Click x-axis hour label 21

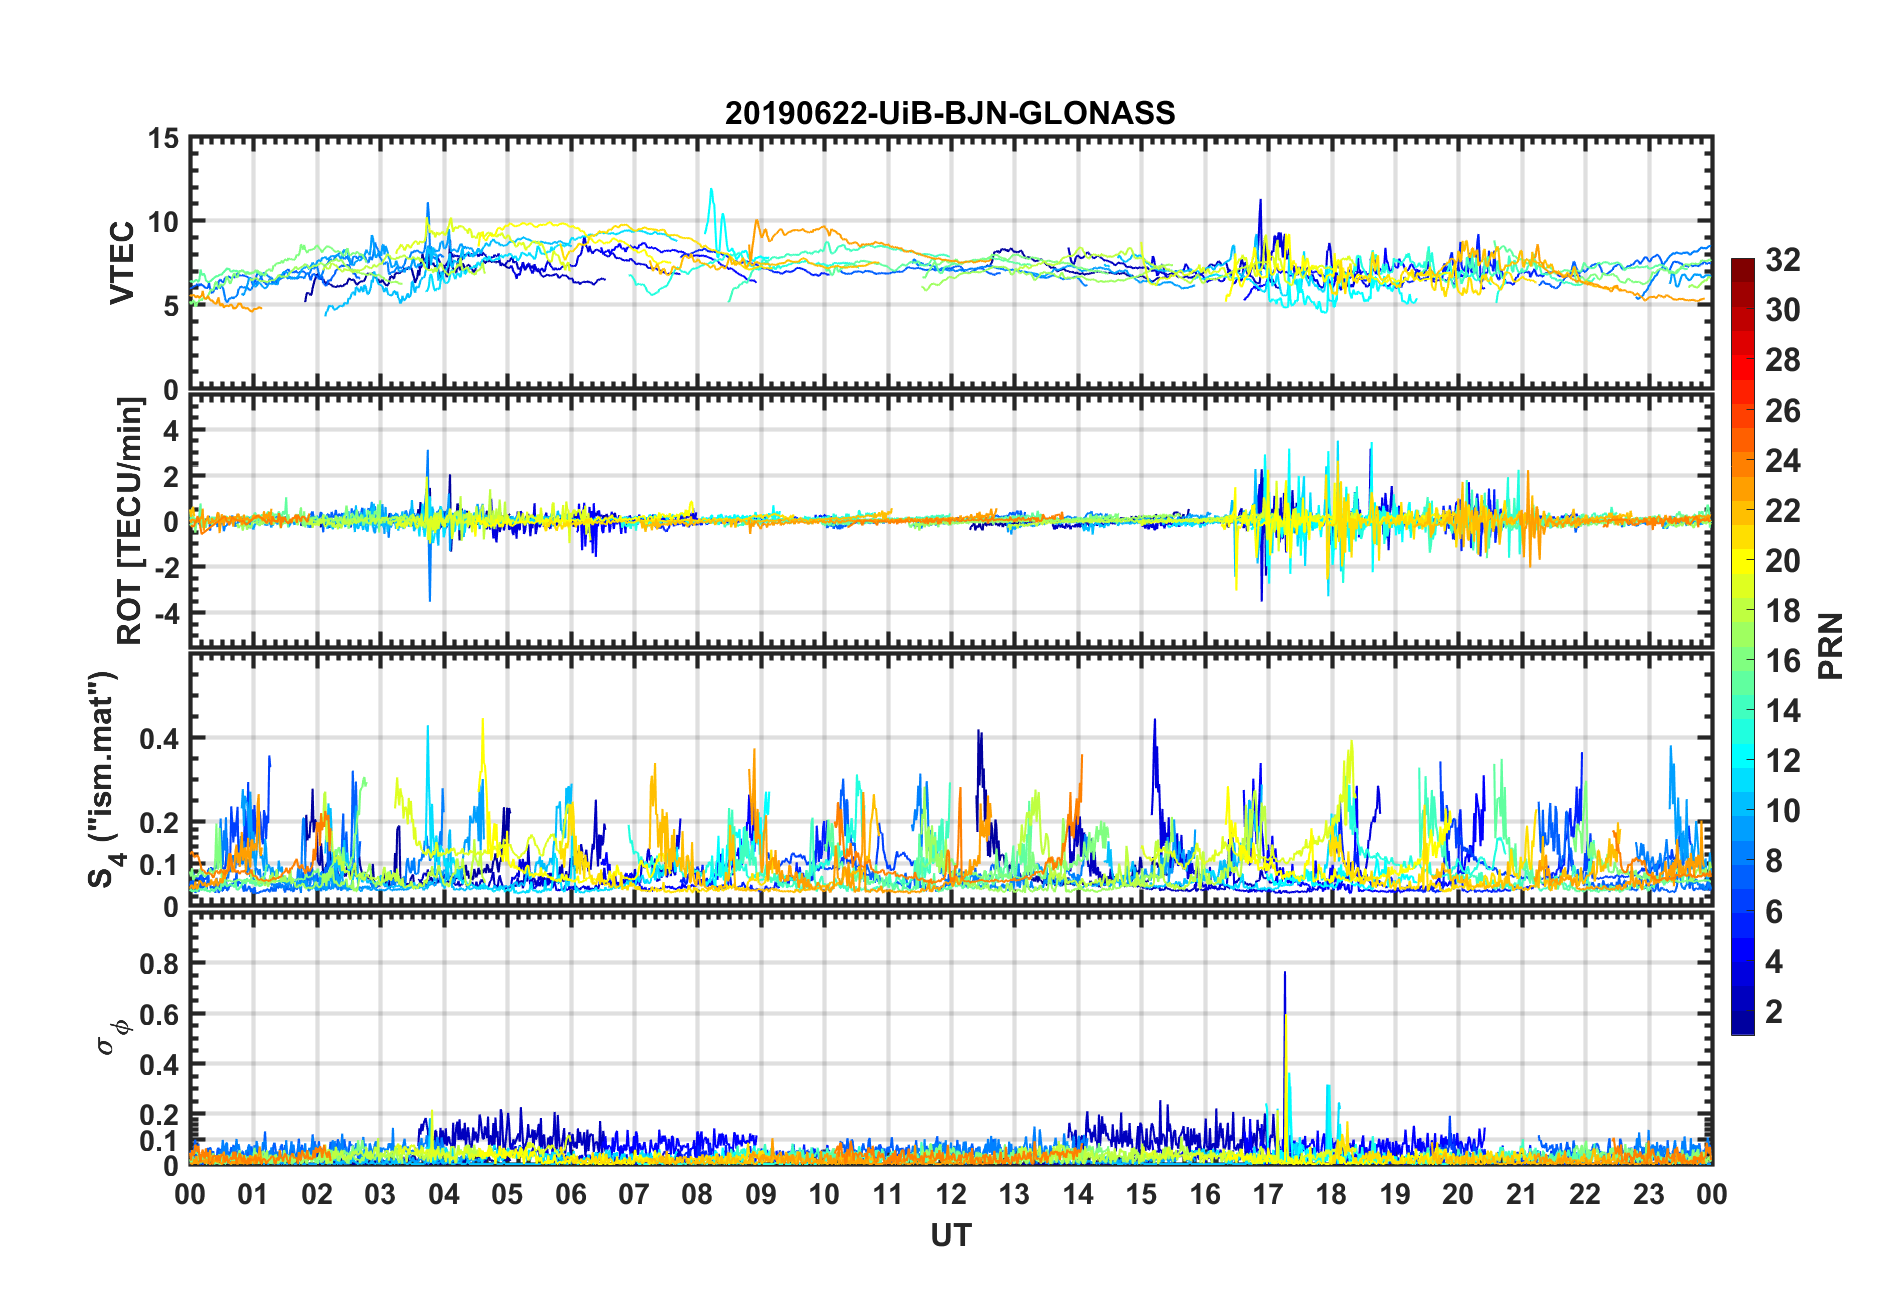[x=1521, y=1194]
